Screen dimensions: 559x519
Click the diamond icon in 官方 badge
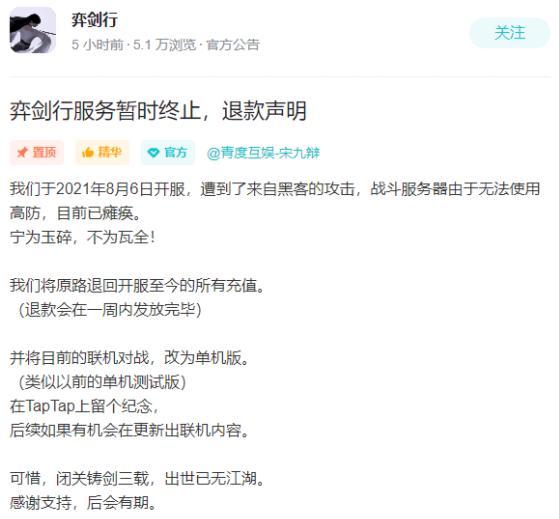coord(153,153)
